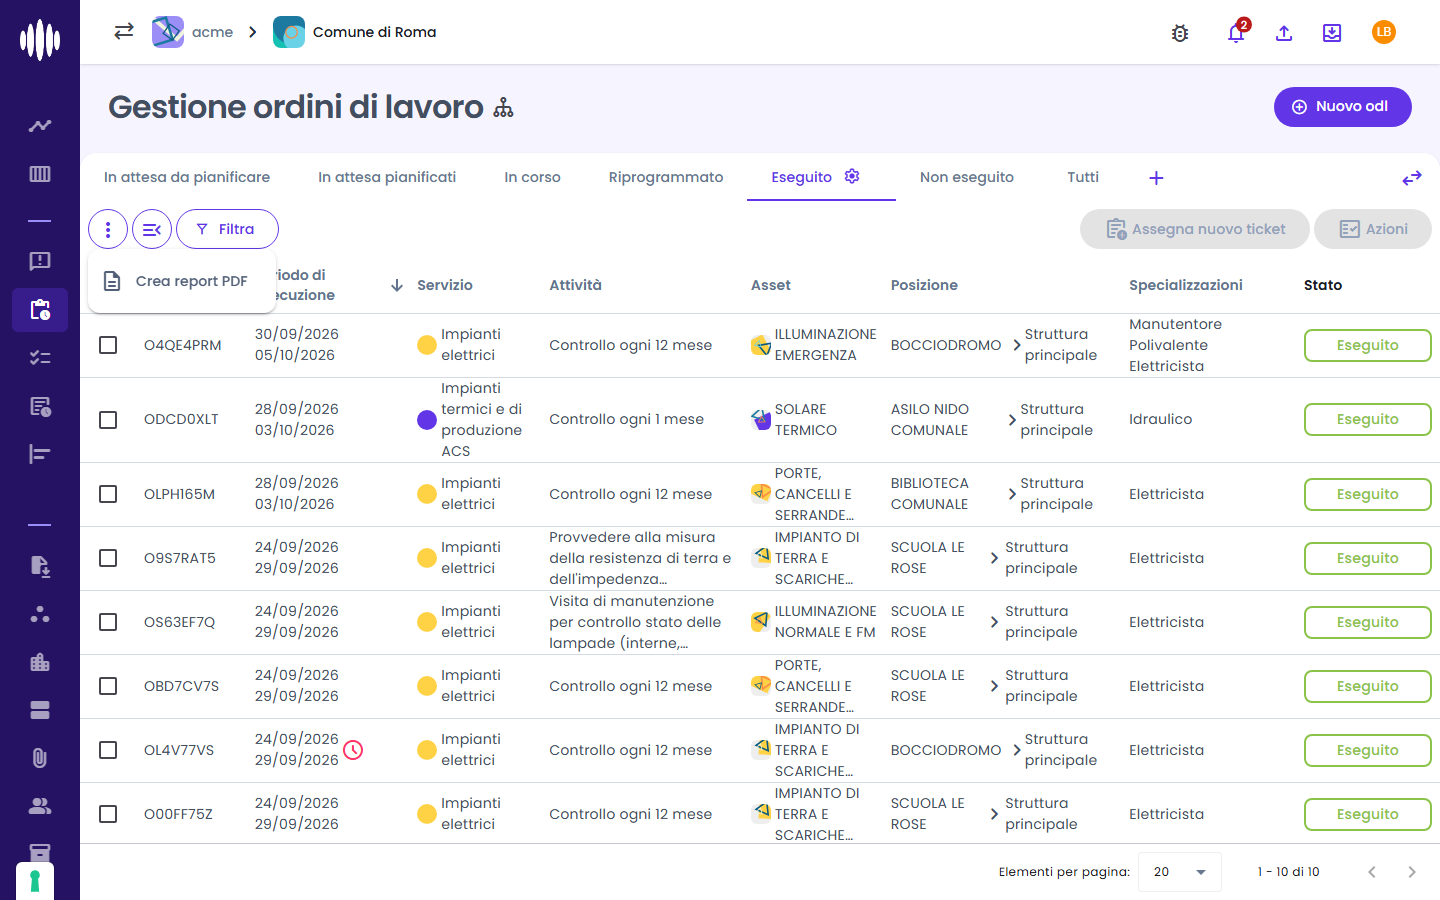Open the buildings icon in sidebar
The height and width of the screenshot is (900, 1440).
point(40,662)
